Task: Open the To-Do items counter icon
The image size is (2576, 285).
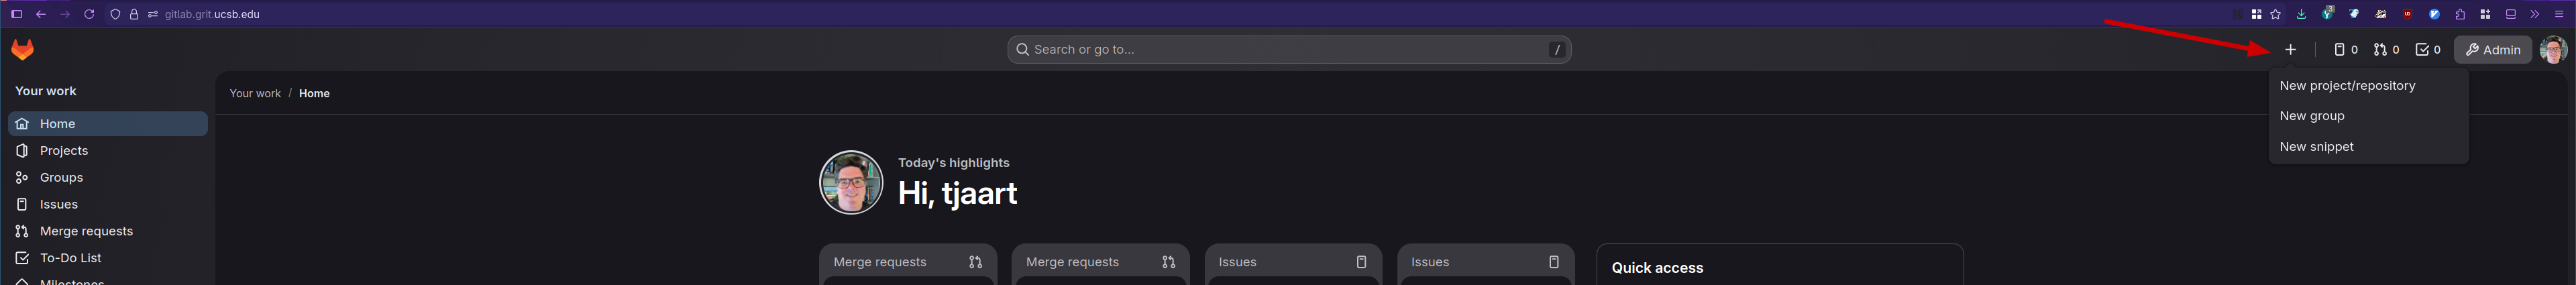Action: pos(2428,50)
